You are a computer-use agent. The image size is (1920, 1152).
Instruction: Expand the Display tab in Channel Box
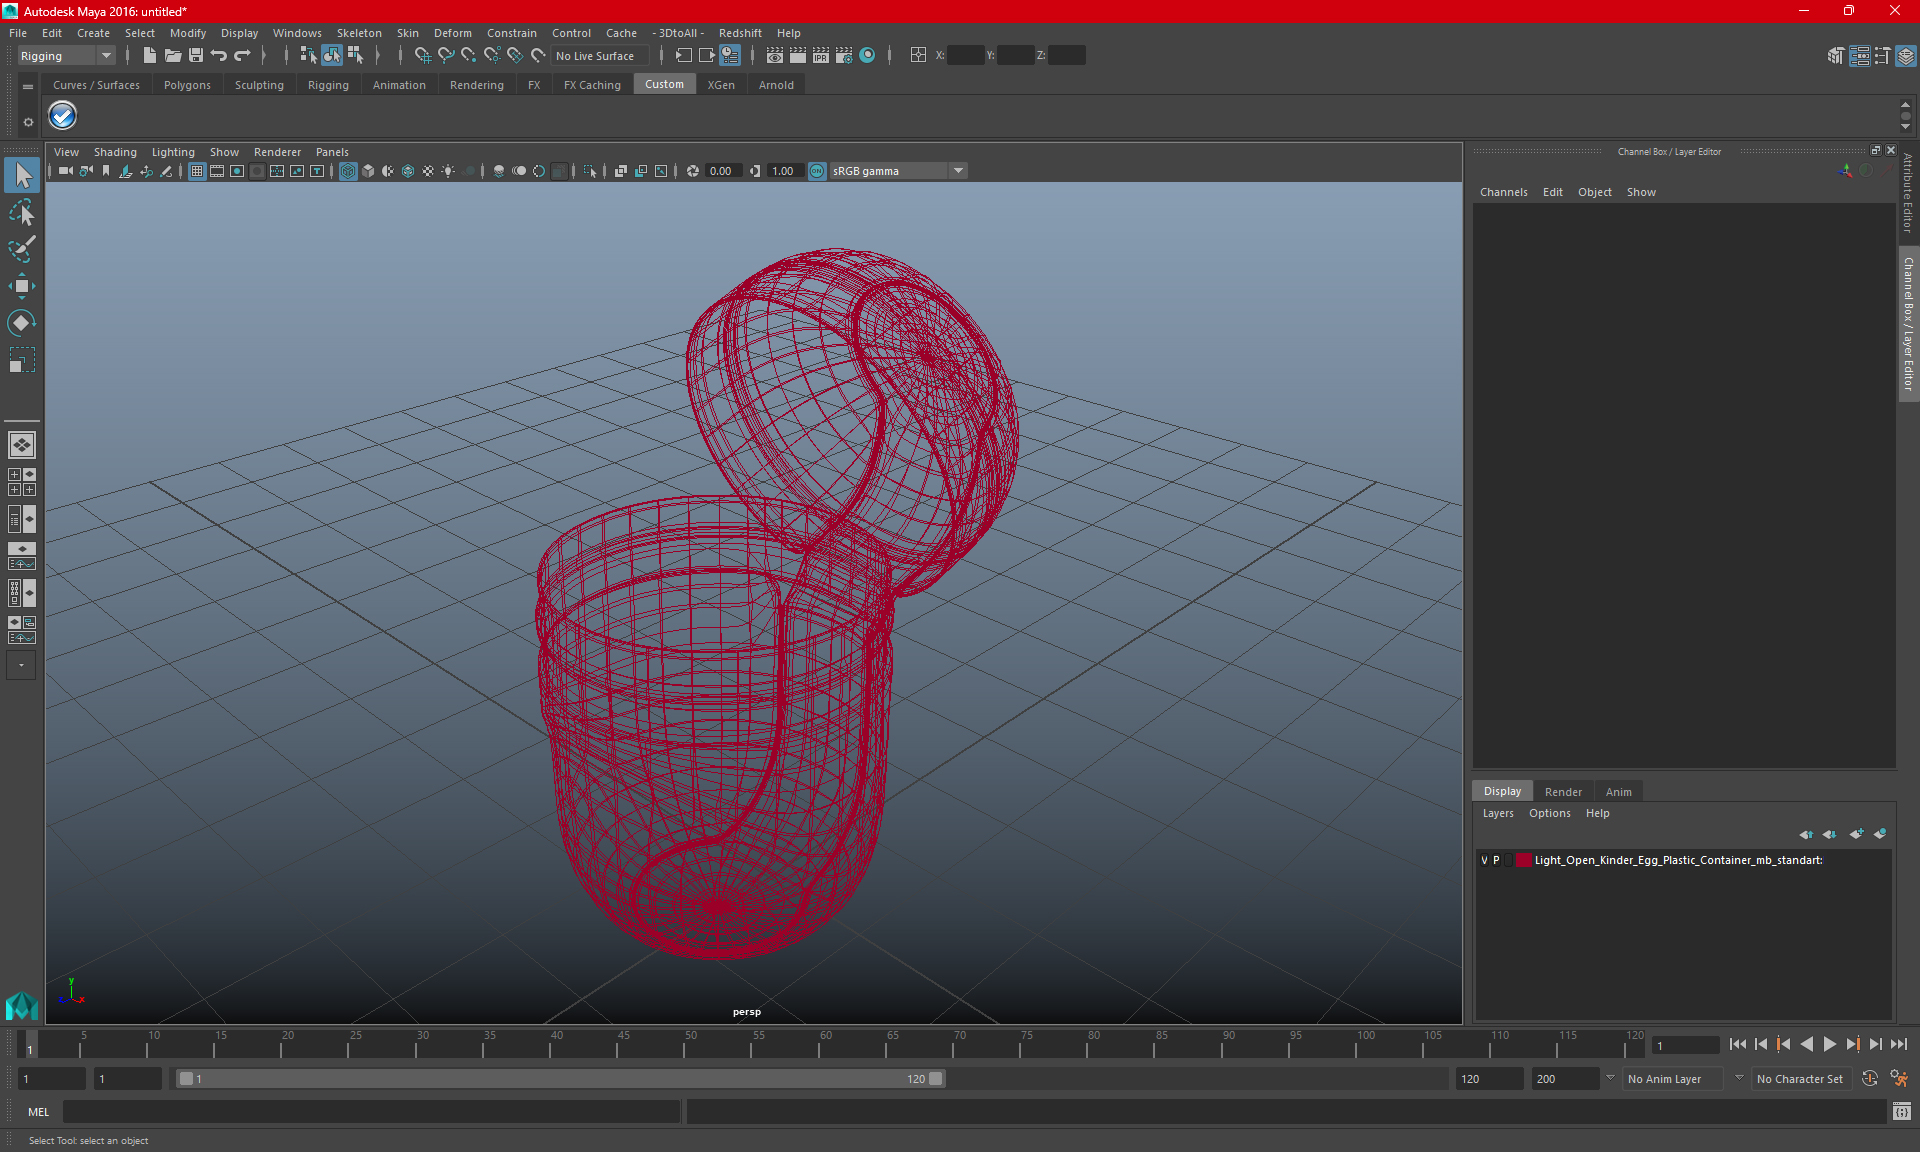[1502, 790]
